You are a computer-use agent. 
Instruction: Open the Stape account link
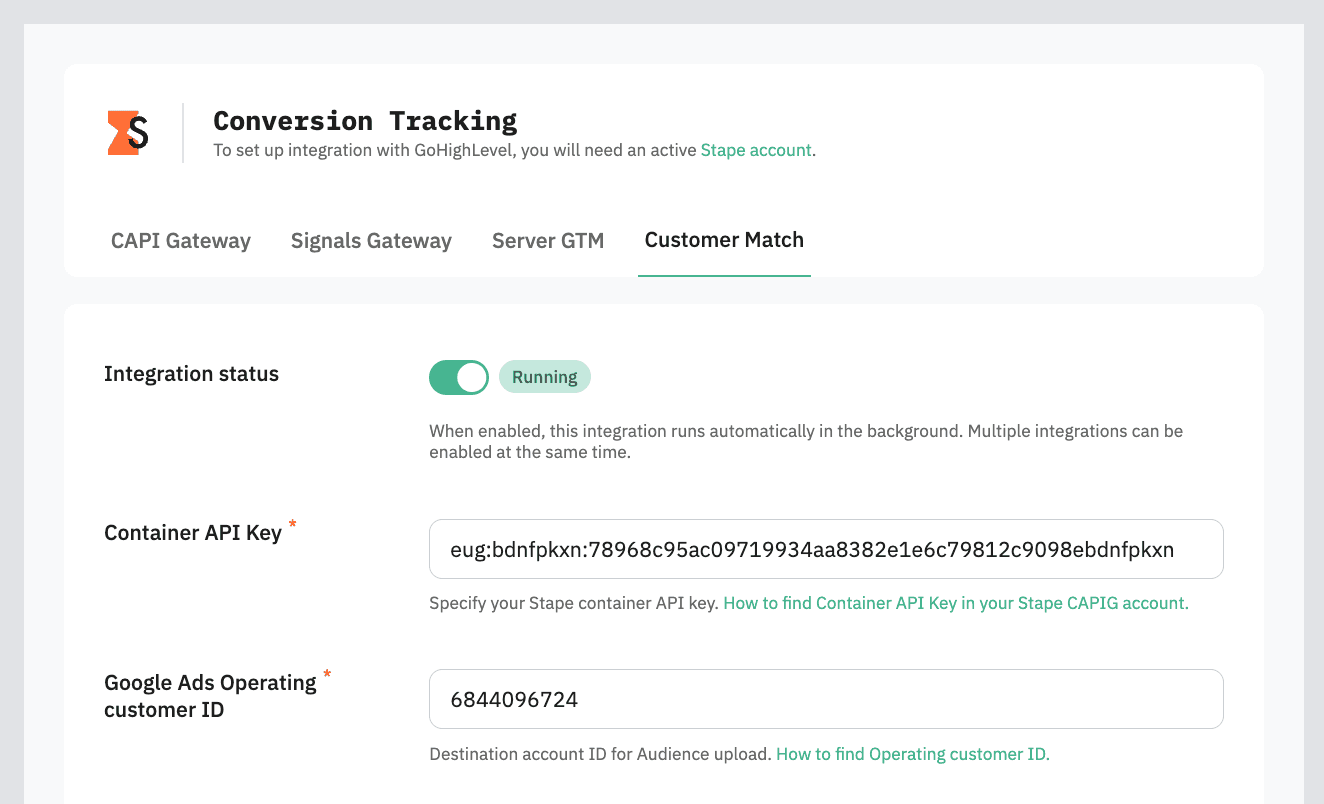755,149
